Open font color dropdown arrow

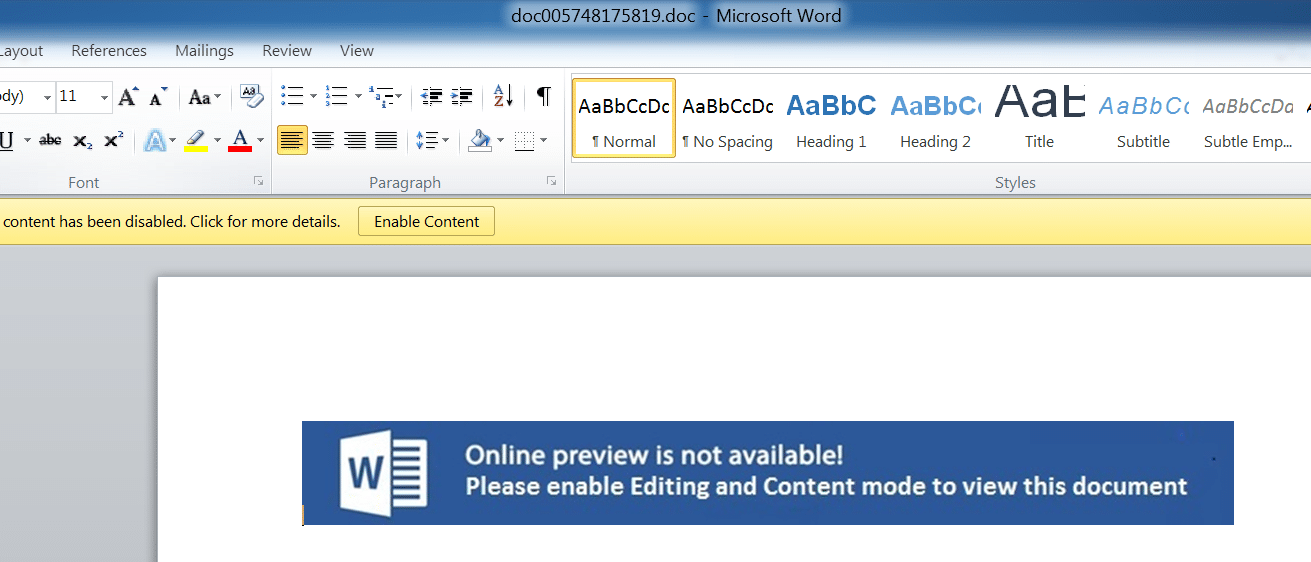coord(260,141)
